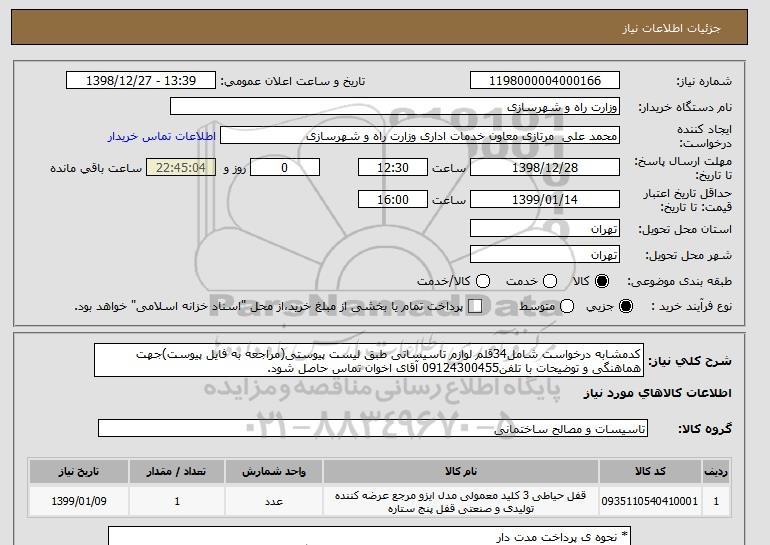Select the متوسط purchase process radio button
770x545 pixels.
[567, 306]
